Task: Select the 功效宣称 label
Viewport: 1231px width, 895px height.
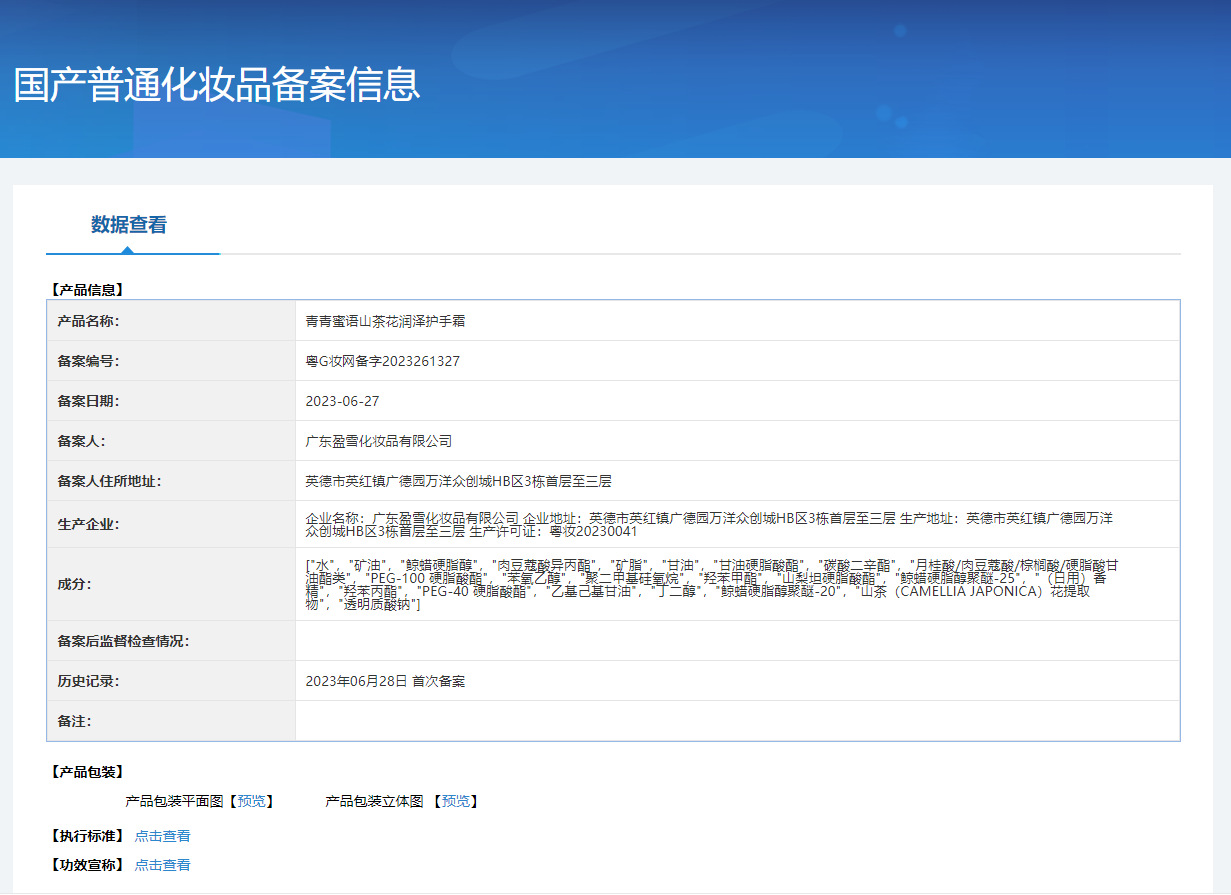Action: [86, 865]
